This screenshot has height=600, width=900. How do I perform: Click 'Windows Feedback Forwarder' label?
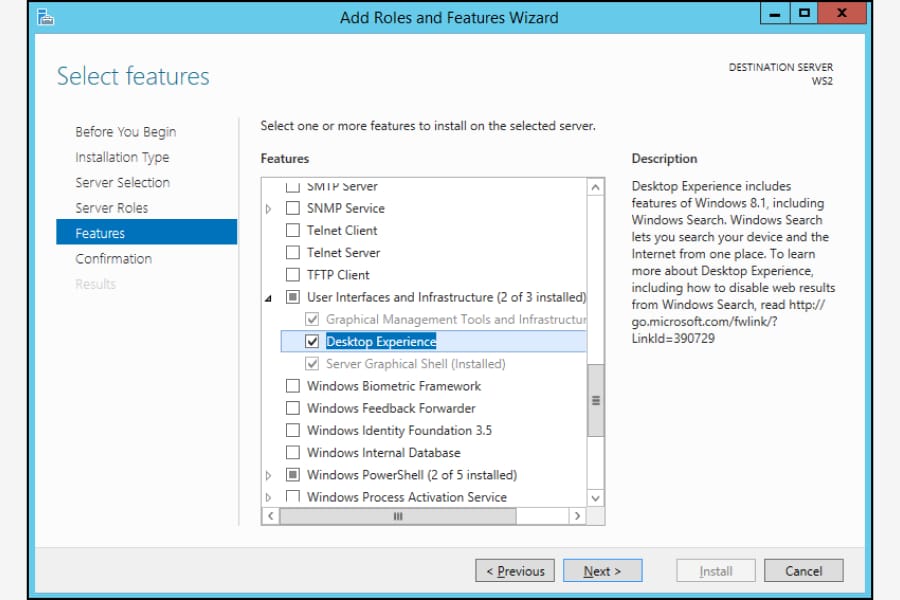[391, 408]
